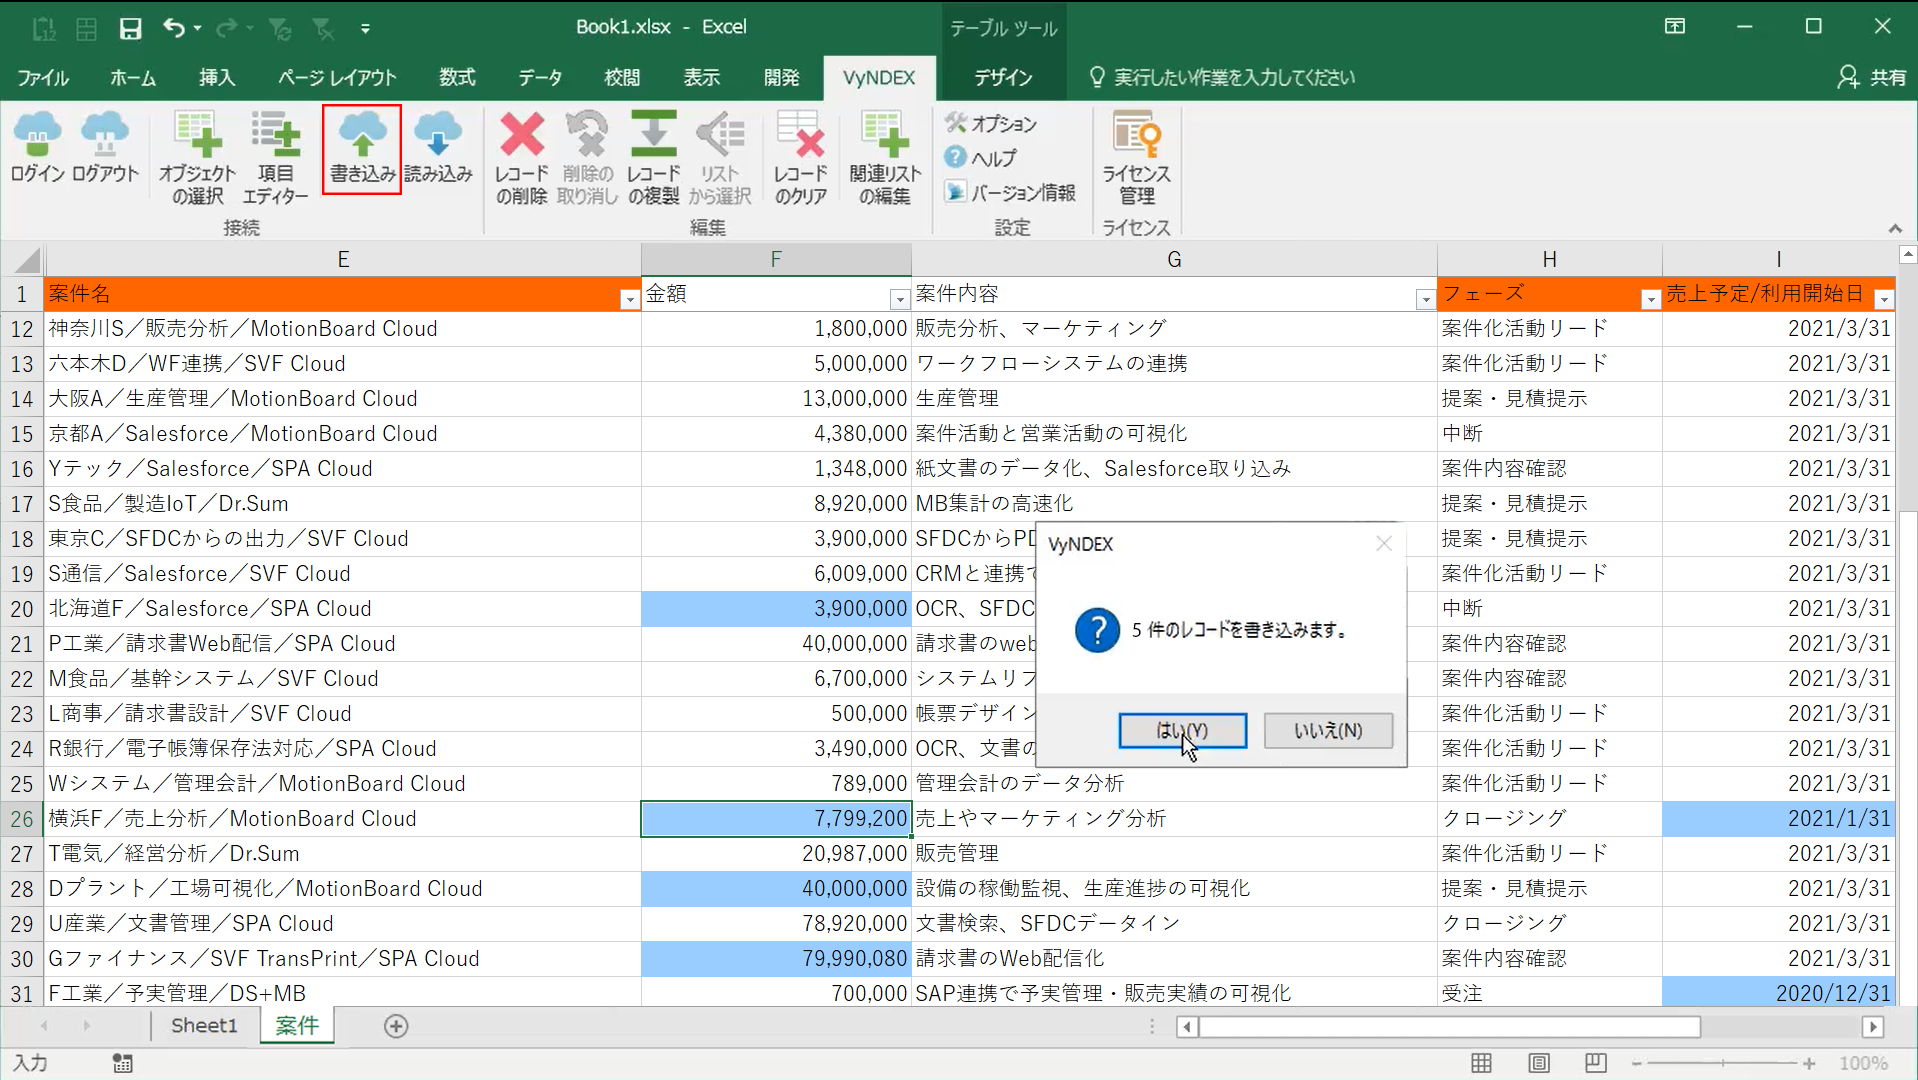
Task: Open オブジェクトの選択 tool
Action: (197, 158)
